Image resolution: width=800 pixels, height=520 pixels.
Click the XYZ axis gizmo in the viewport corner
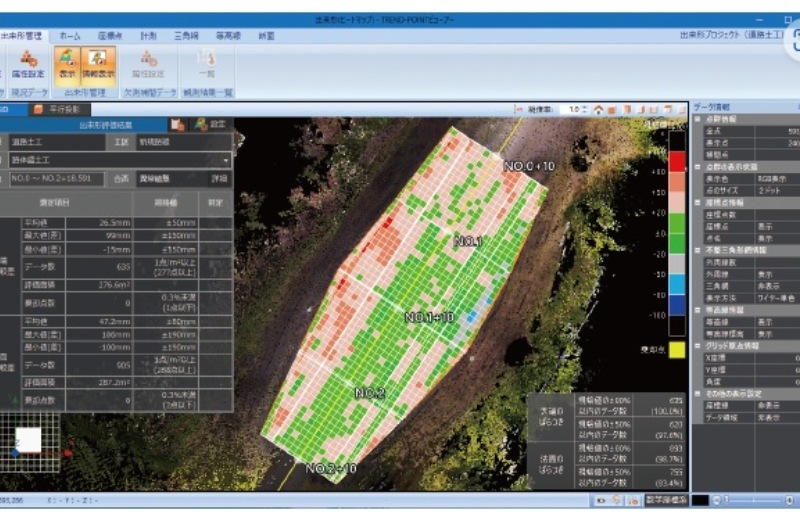pyautogui.click(x=31, y=442)
